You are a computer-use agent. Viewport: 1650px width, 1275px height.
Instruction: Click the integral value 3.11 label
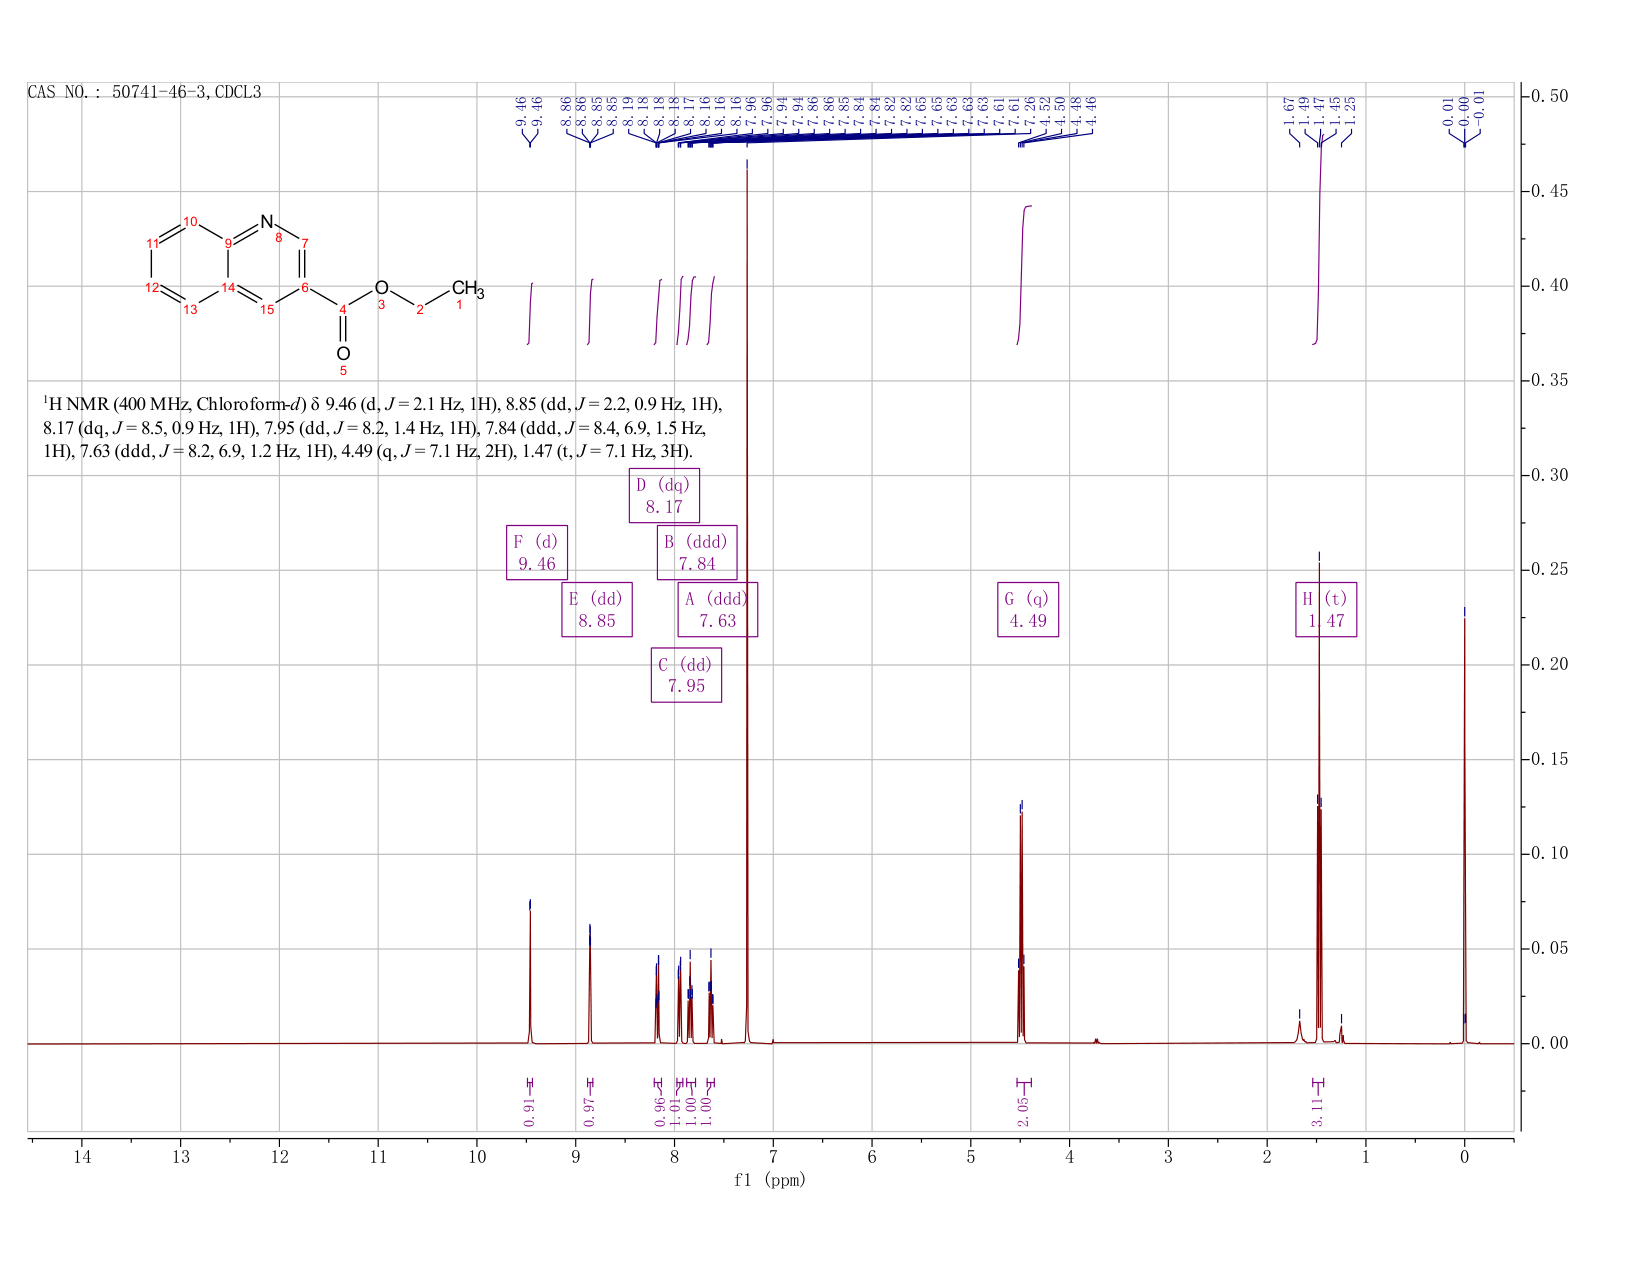click(1318, 1110)
